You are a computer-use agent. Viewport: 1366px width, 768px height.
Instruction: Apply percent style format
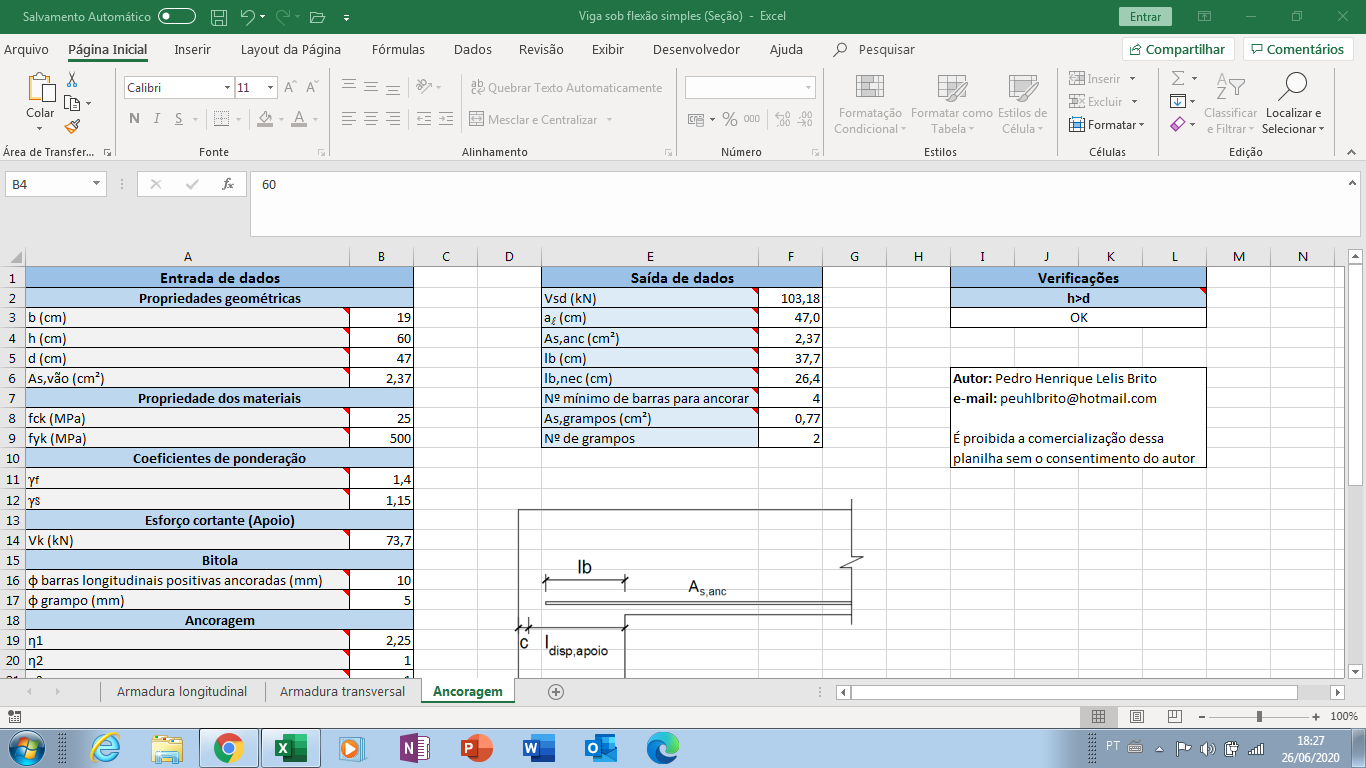point(730,120)
